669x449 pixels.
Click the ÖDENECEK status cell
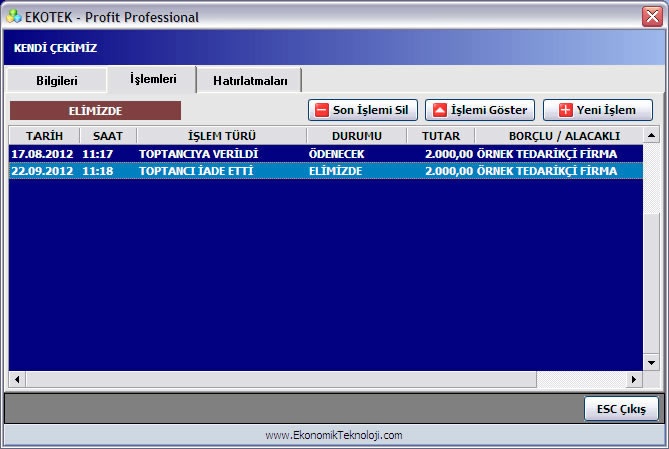337,154
